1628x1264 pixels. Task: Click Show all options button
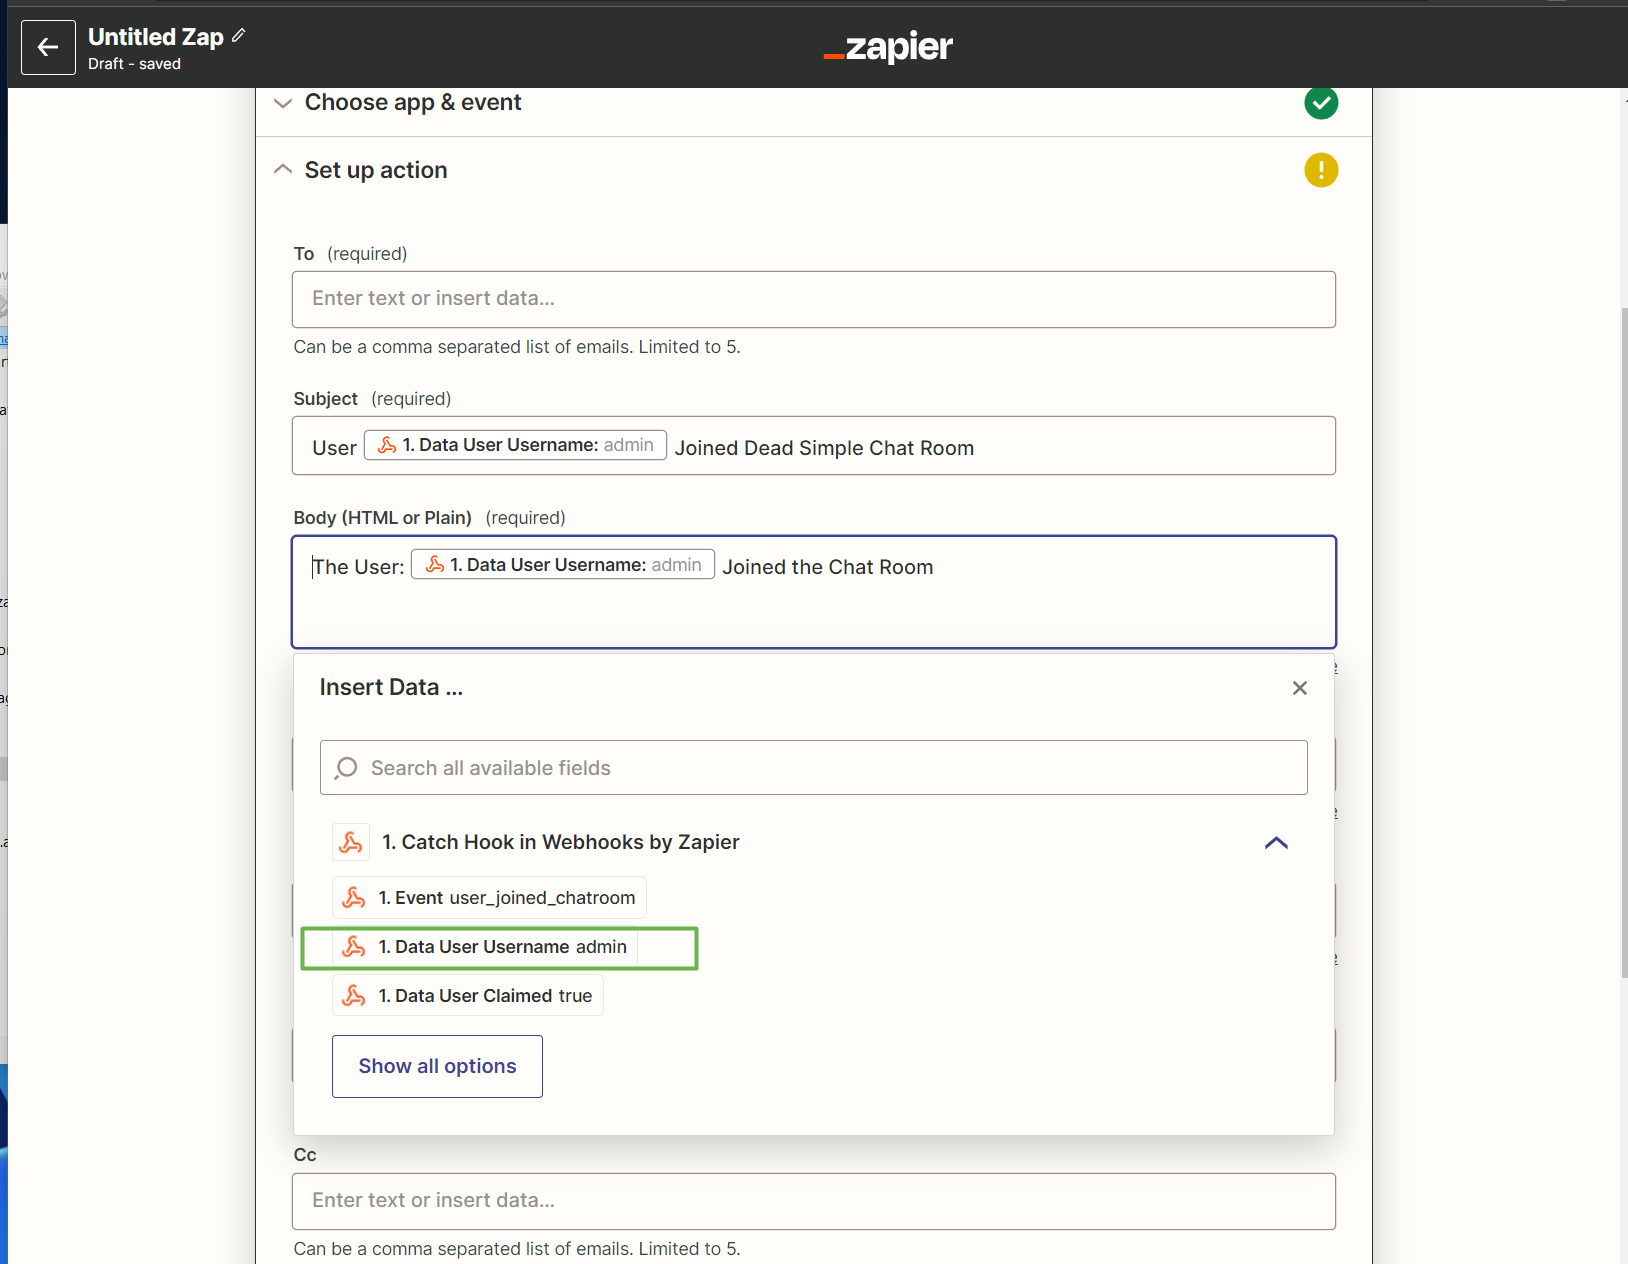point(437,1066)
